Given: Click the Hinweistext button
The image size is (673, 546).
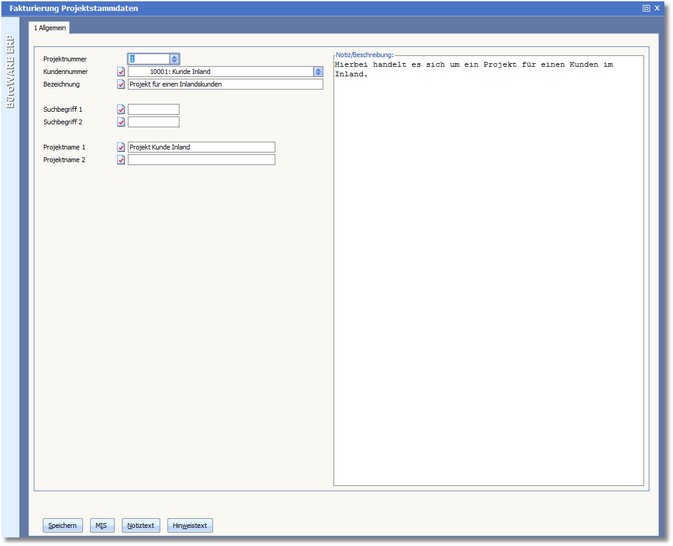Looking at the screenshot, I should (x=190, y=525).
